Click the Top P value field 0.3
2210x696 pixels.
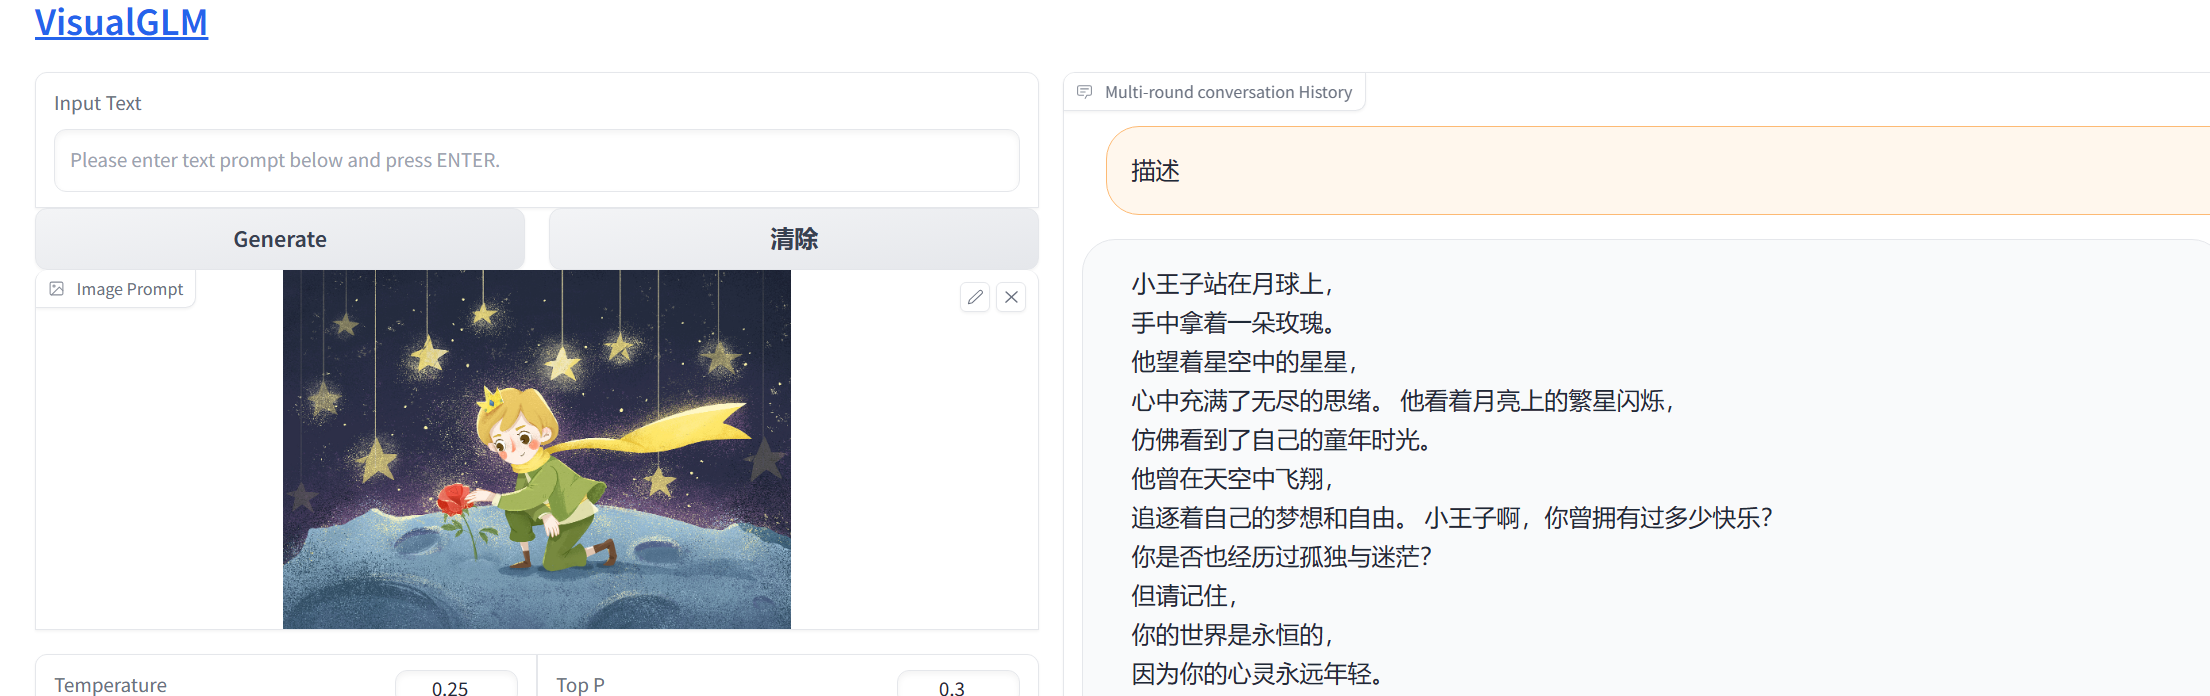click(x=958, y=686)
